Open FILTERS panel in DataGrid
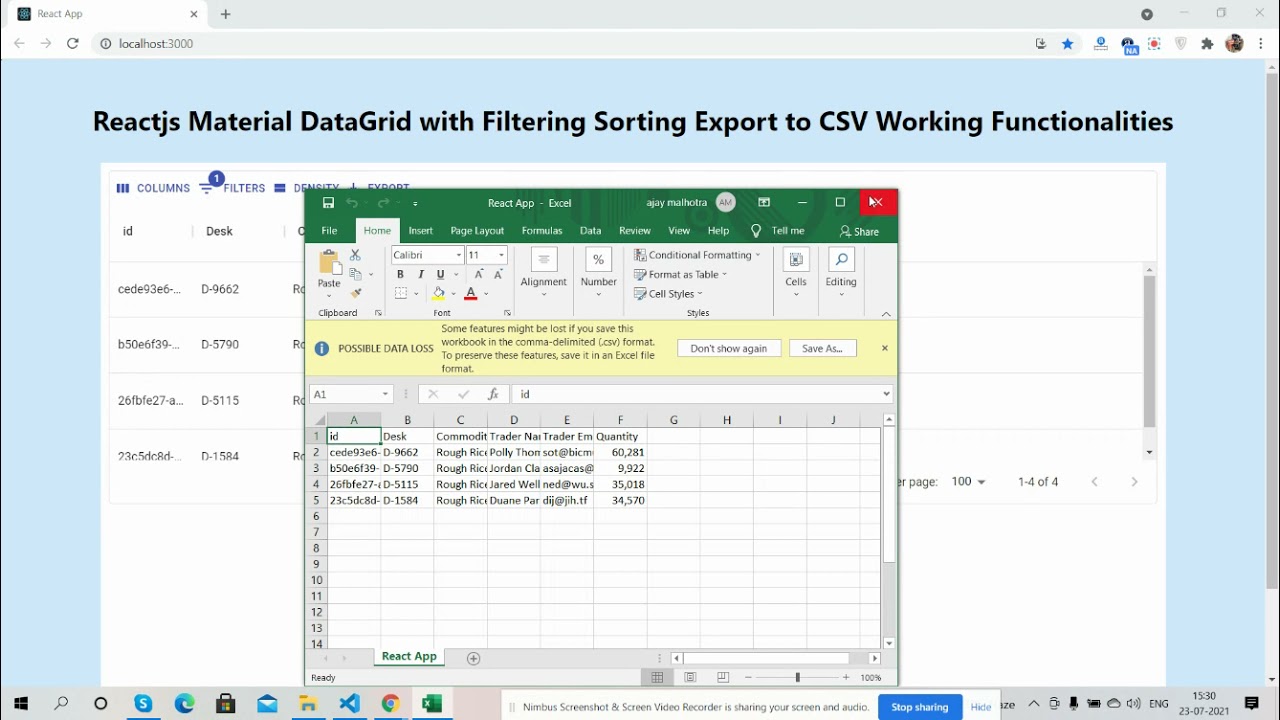The image size is (1280, 720). pos(233,186)
